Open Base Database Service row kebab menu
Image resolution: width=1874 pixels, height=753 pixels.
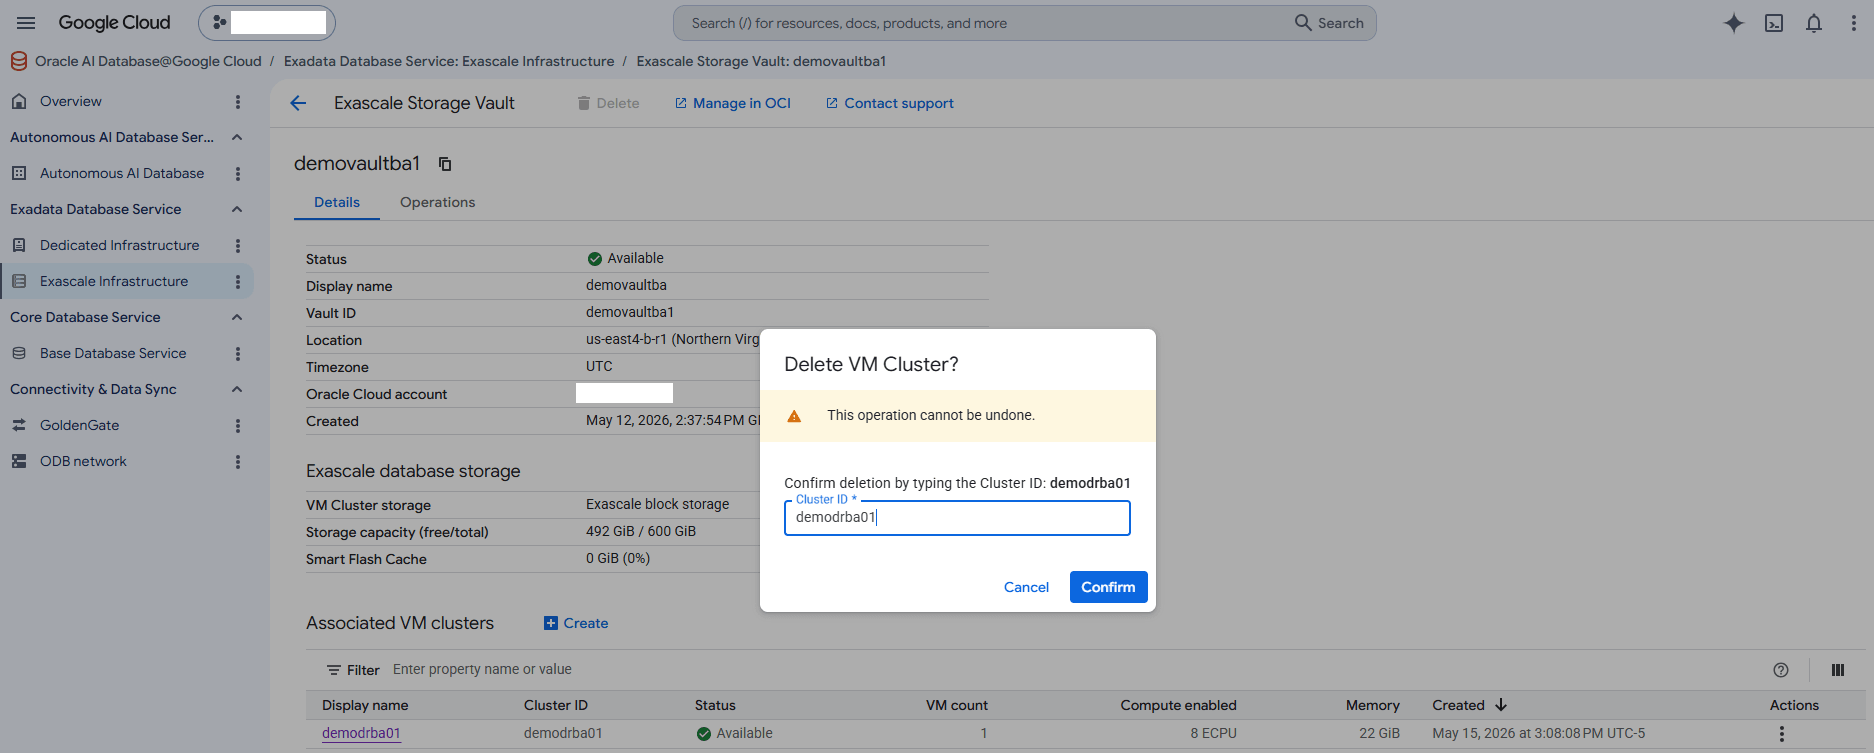(238, 354)
